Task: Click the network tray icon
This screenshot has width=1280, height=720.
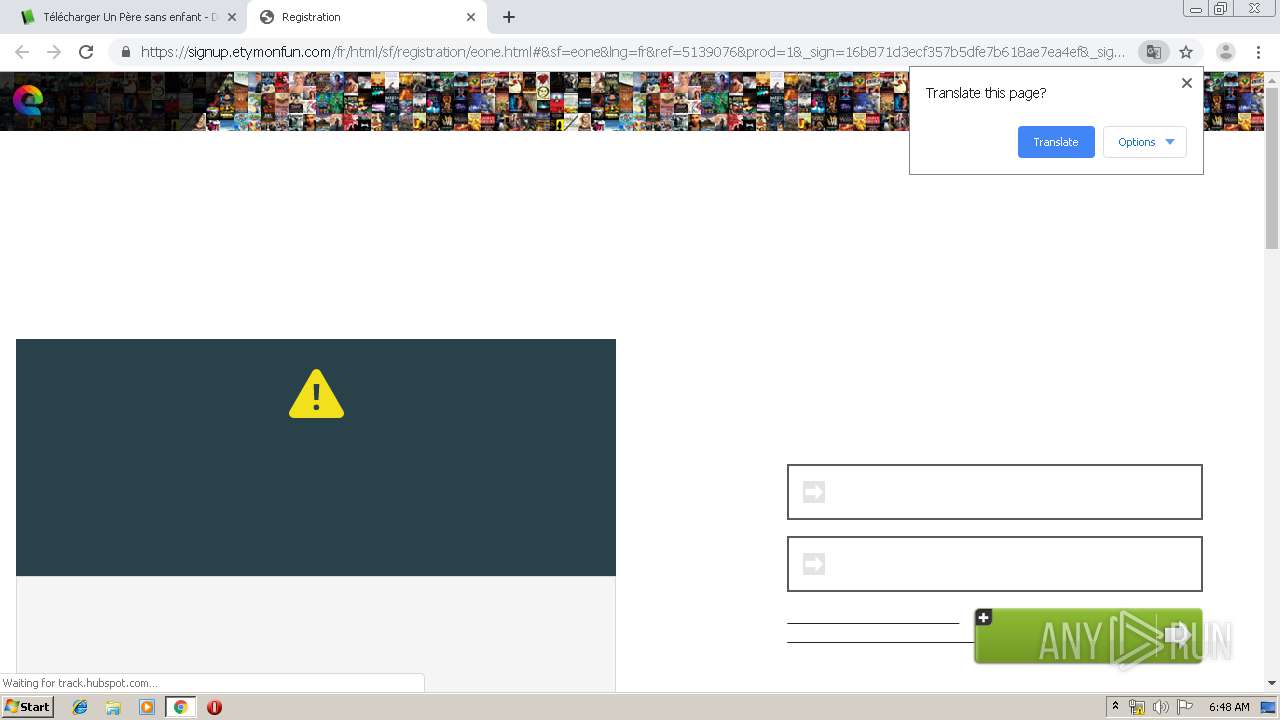Action: tap(1137, 707)
